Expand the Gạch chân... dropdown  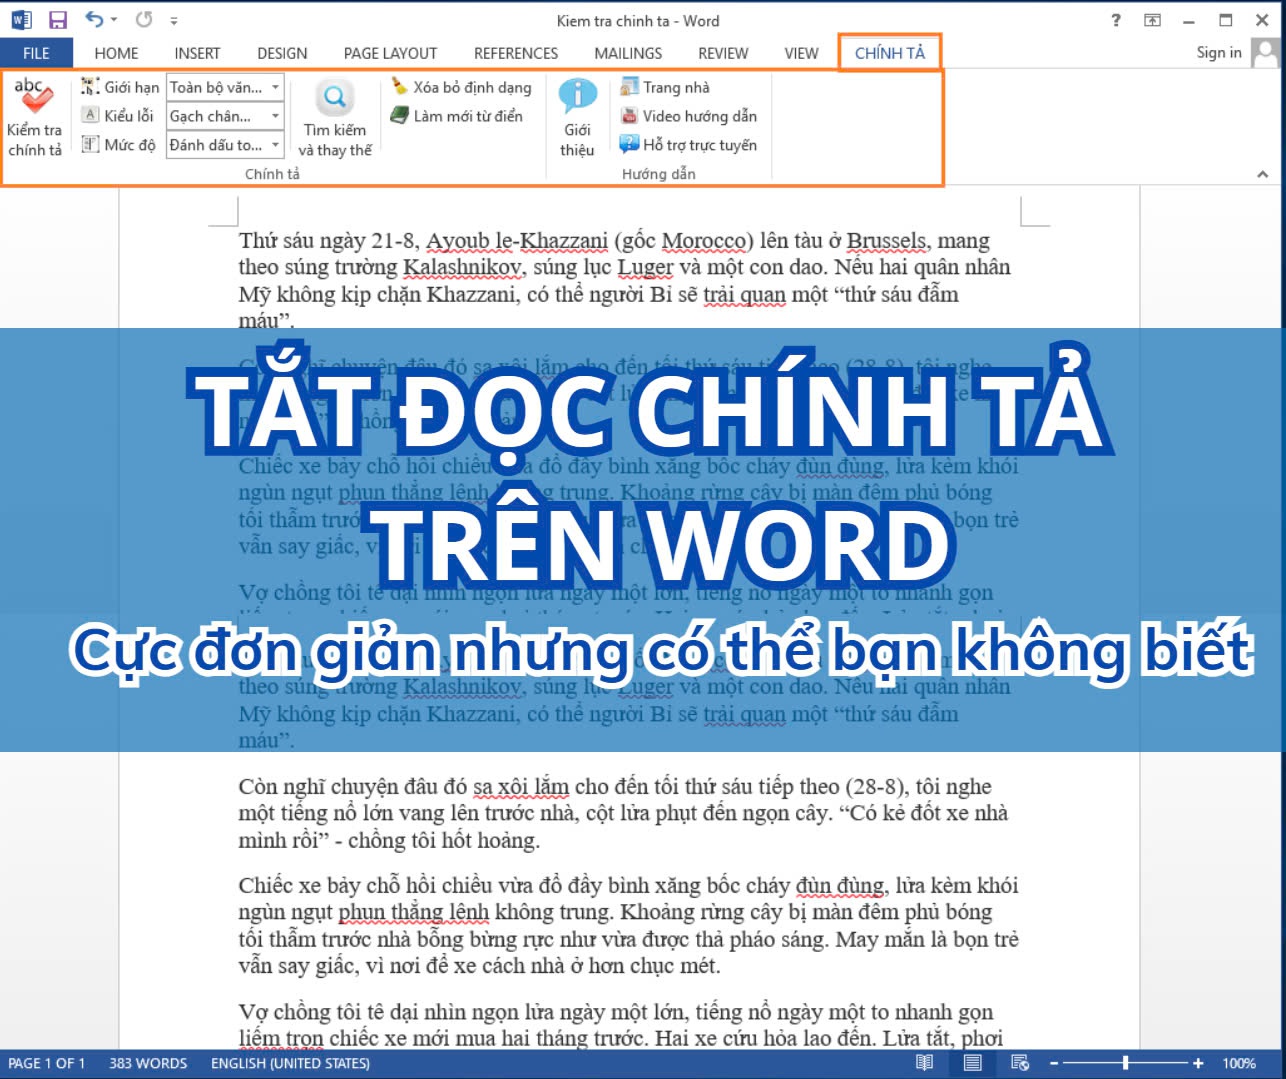tap(276, 116)
